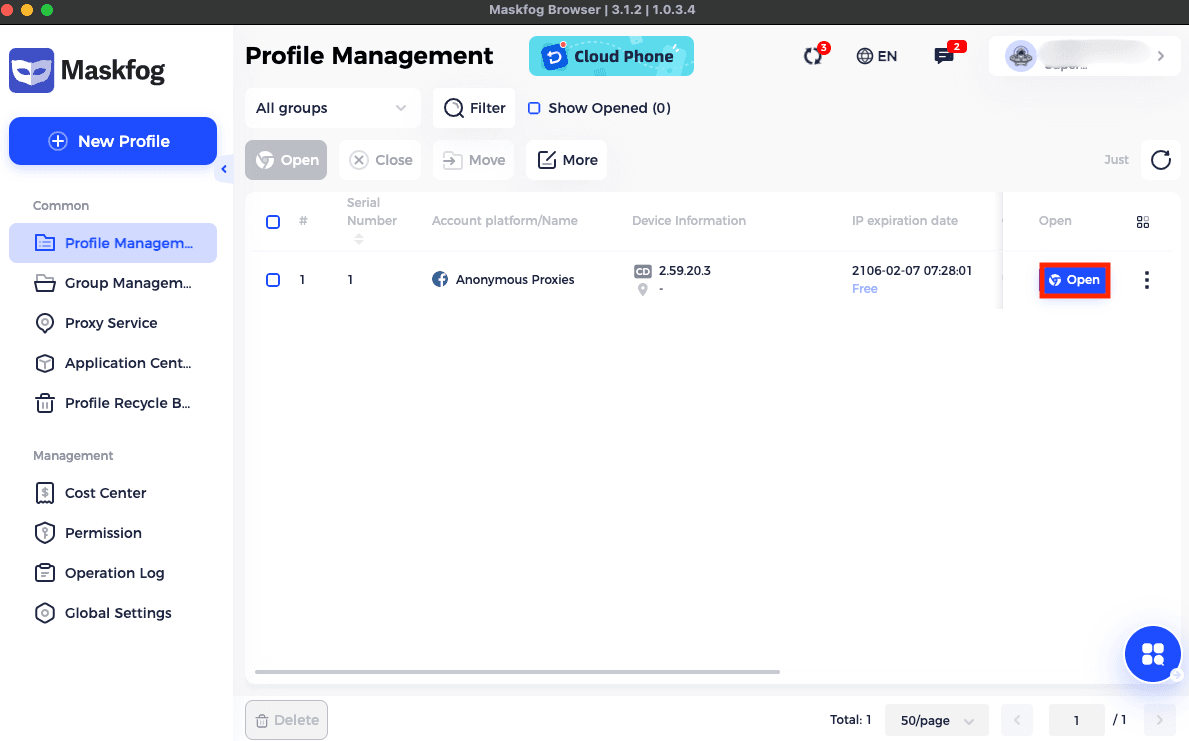Enable the Show Opened checkbox
This screenshot has width=1189, height=741.
tap(534, 108)
